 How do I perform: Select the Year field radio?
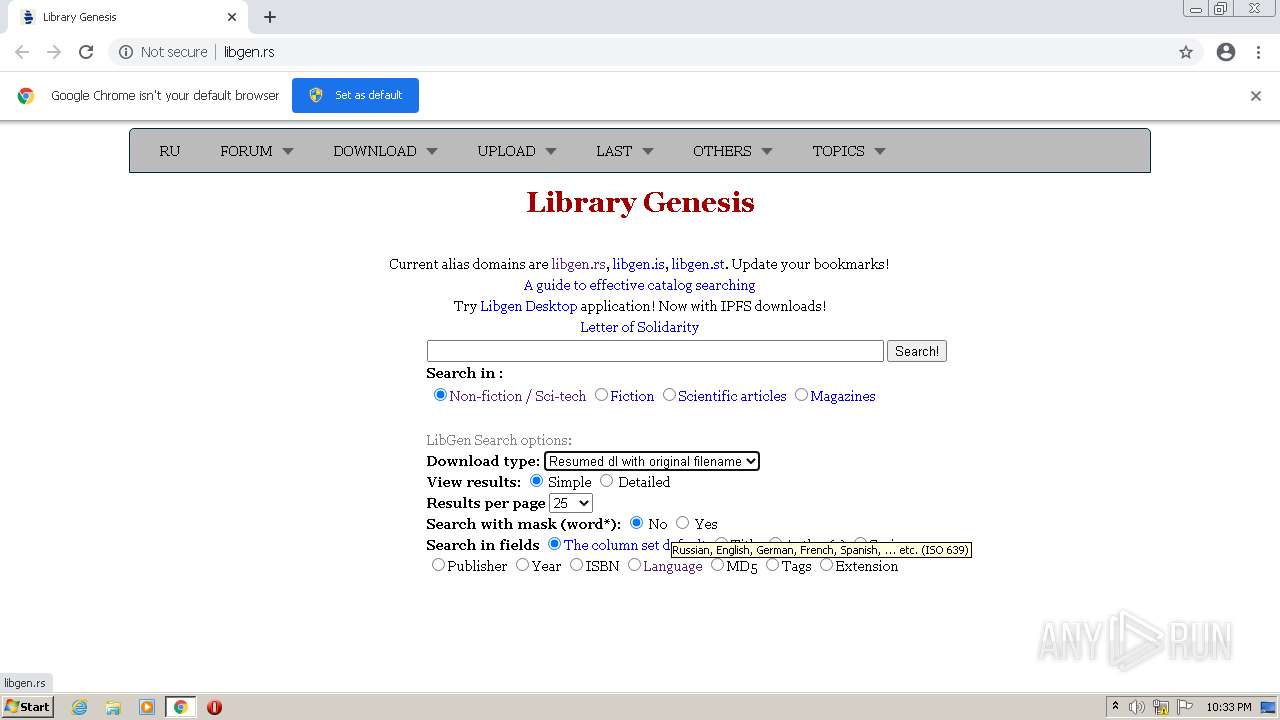(x=522, y=565)
